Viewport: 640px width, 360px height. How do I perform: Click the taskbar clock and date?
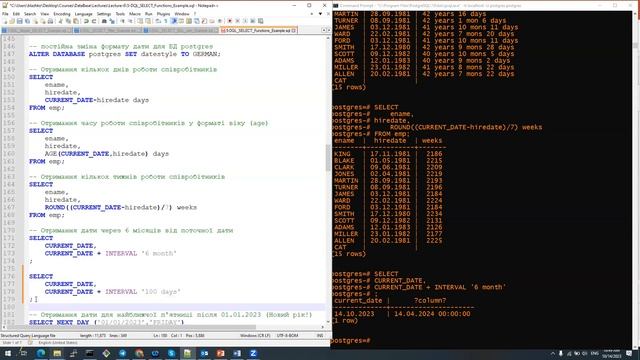click(611, 353)
